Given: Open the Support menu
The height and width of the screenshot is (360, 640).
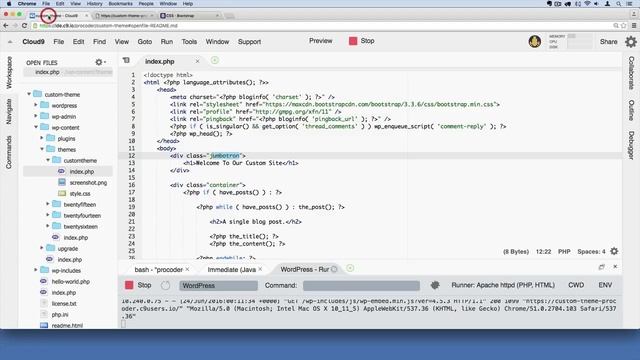Looking at the screenshot, I should click(249, 42).
